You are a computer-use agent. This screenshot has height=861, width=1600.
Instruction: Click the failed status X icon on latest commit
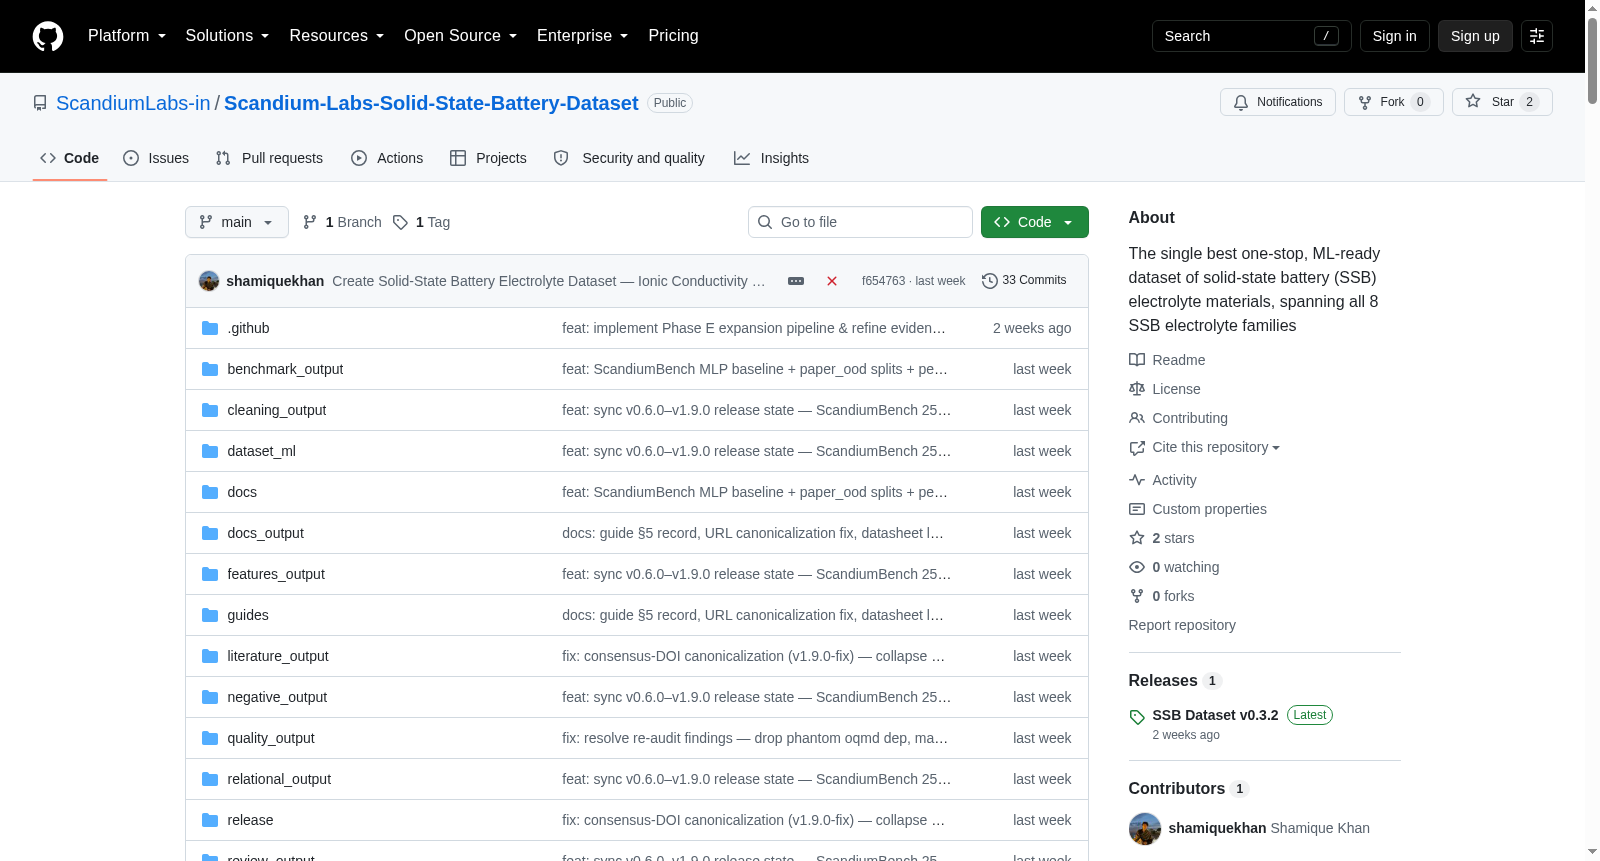[x=832, y=281]
